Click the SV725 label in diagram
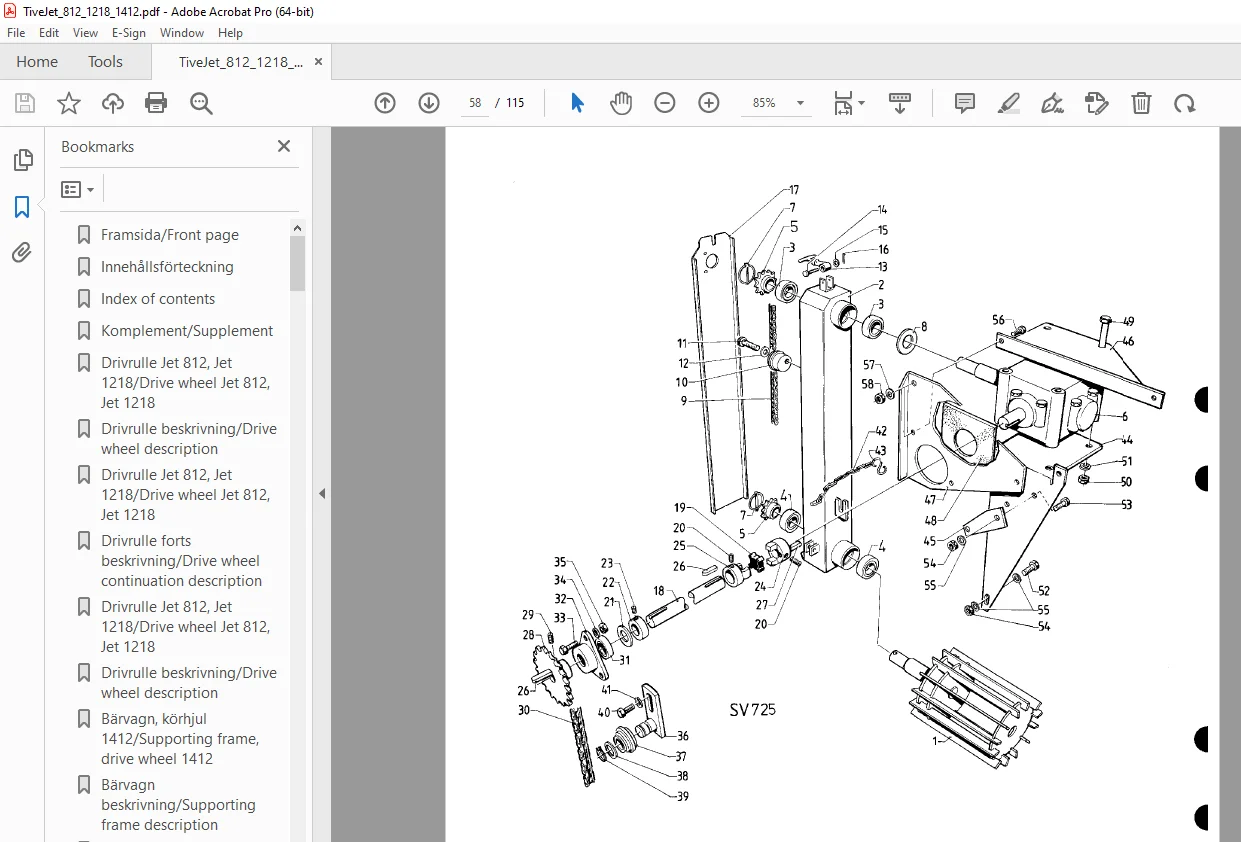The width and height of the screenshot is (1241, 842). point(752,710)
